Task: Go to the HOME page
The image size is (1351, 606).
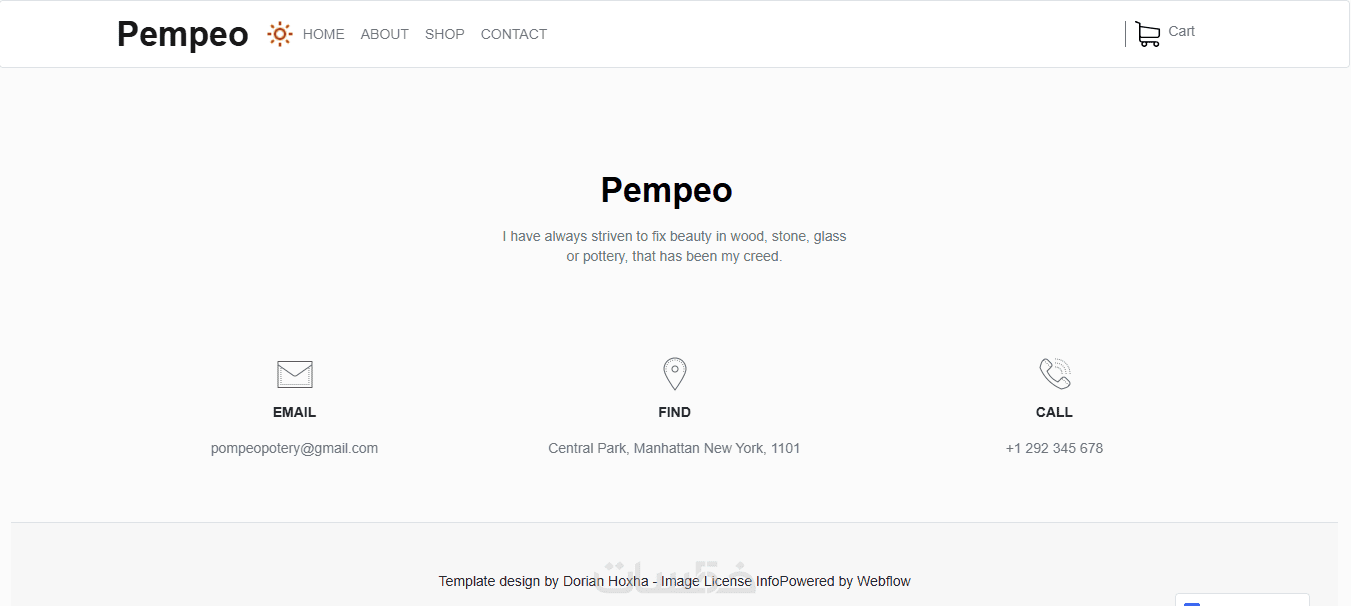Action: (x=324, y=34)
